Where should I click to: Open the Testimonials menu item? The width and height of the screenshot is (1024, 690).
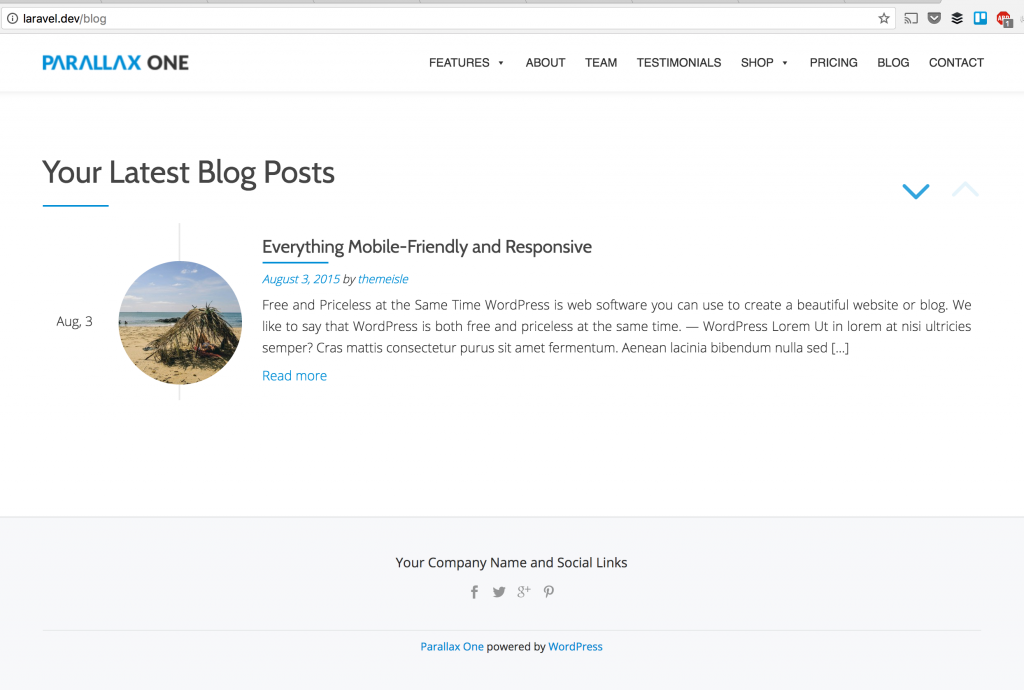679,63
